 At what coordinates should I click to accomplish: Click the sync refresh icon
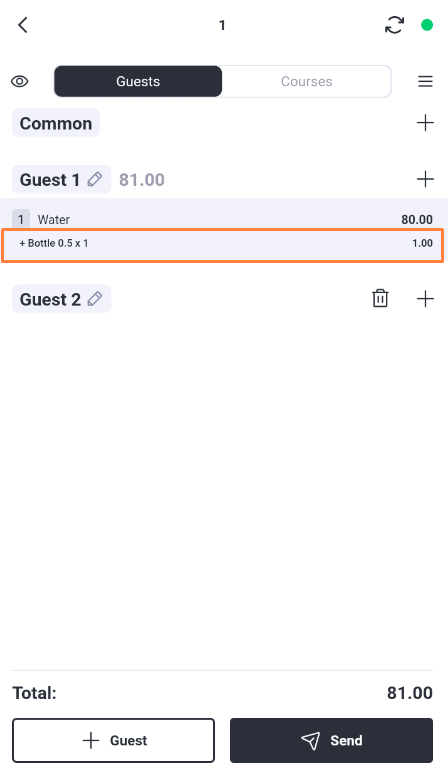[x=394, y=25]
